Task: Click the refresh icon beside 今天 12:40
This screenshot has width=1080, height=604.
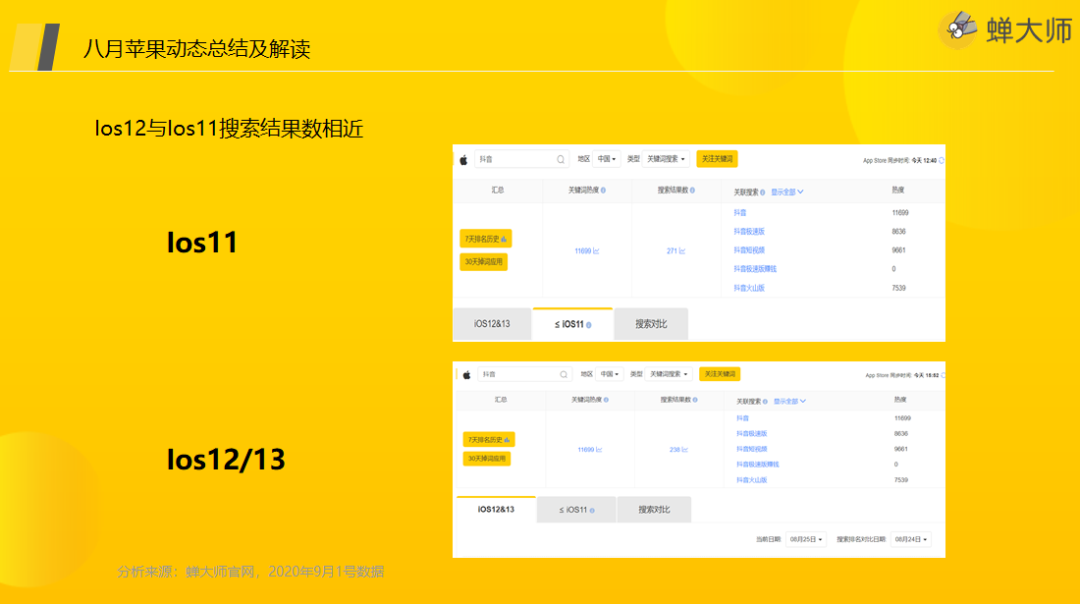Action: click(942, 160)
